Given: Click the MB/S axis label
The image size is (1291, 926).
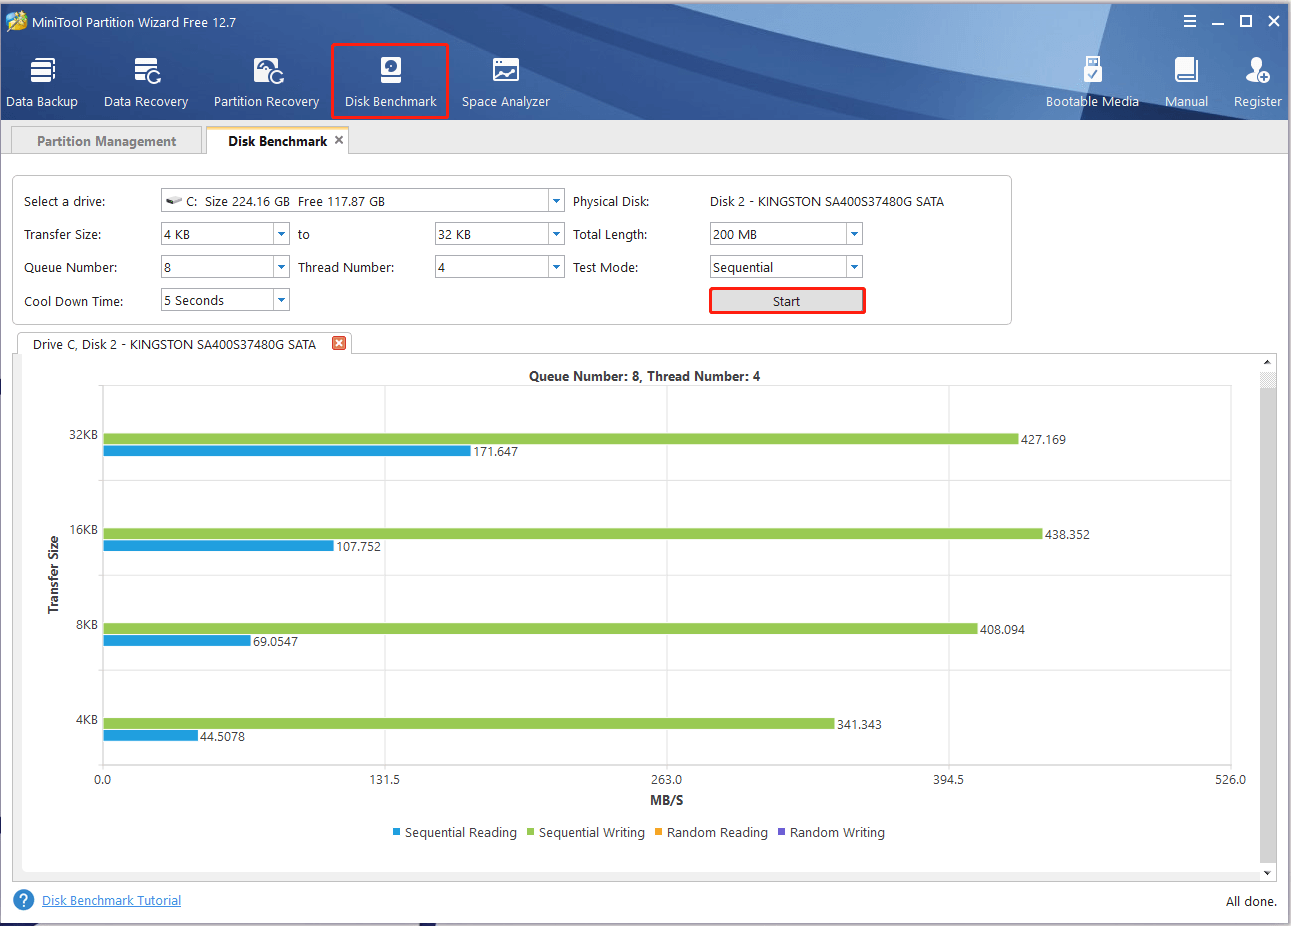Looking at the screenshot, I should click(666, 800).
